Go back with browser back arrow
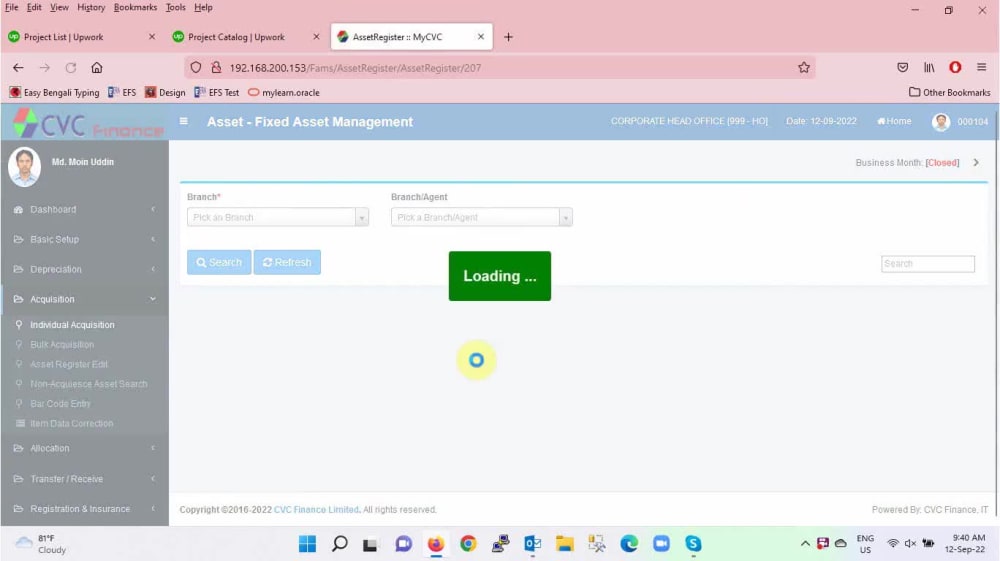Viewport: 1000px width, 561px height. [18, 68]
